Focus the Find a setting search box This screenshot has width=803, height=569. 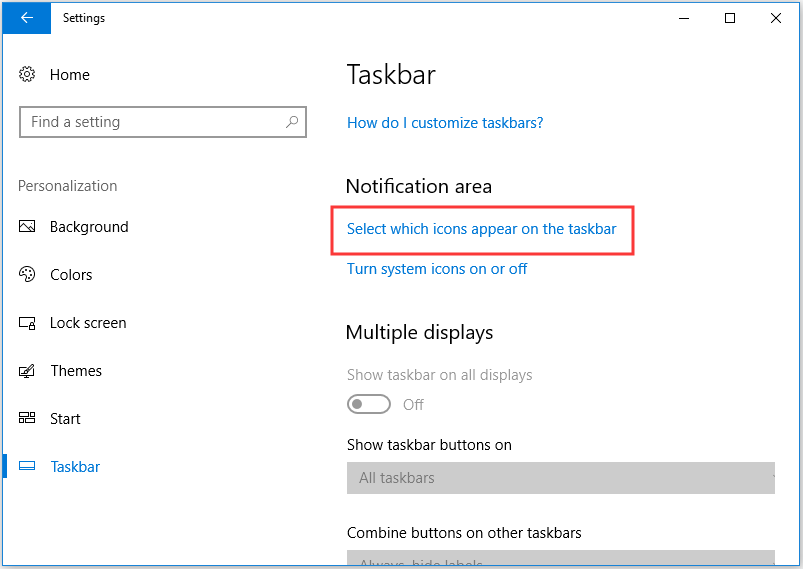[x=163, y=122]
